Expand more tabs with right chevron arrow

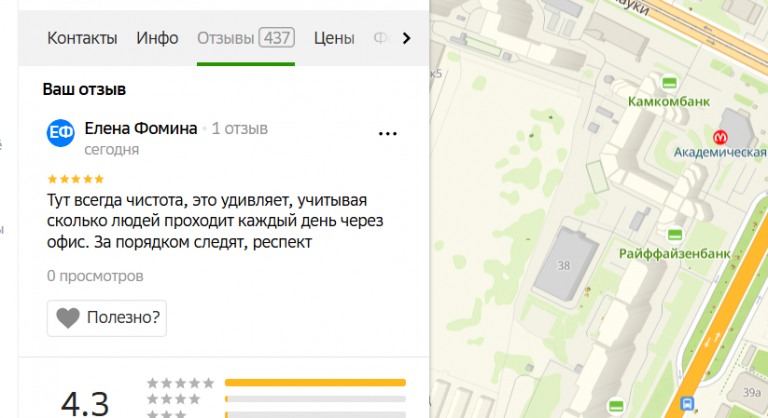406,38
